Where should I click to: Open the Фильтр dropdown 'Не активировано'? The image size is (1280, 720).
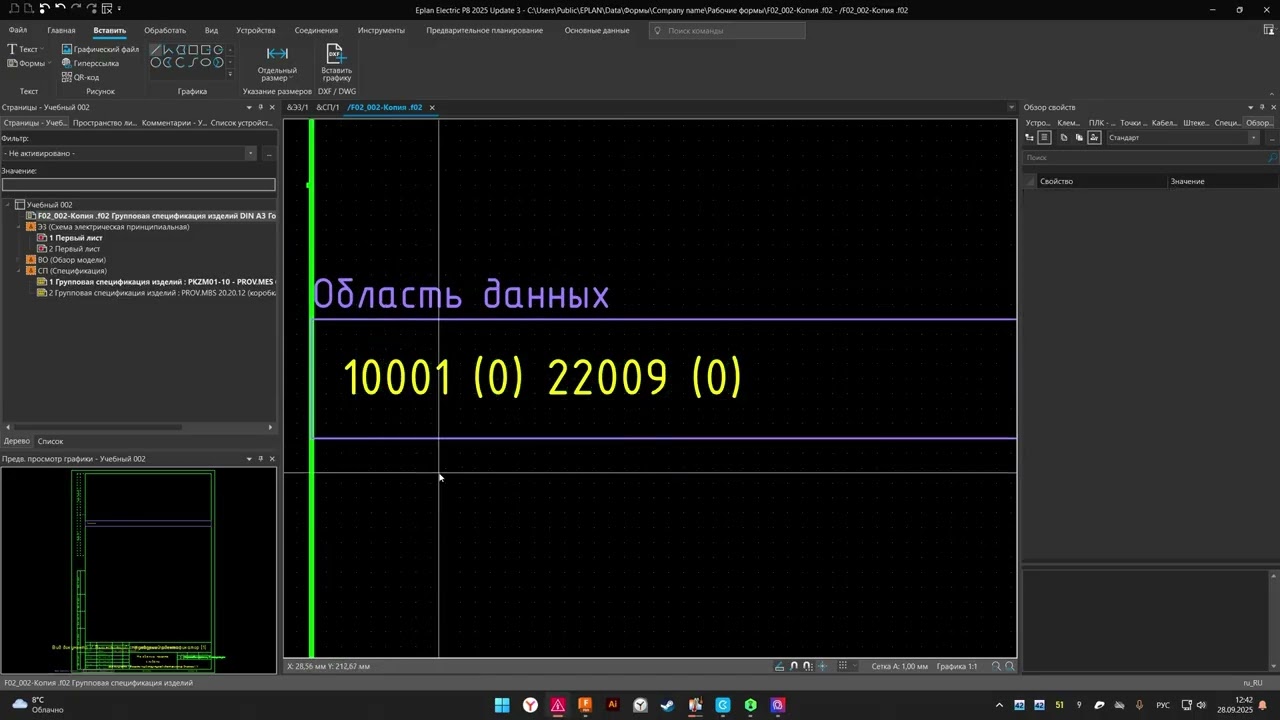(251, 153)
